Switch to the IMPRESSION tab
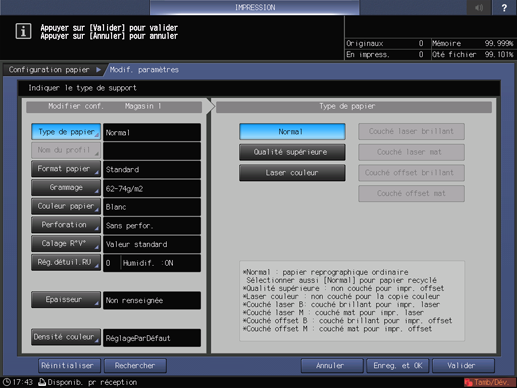 255,7
